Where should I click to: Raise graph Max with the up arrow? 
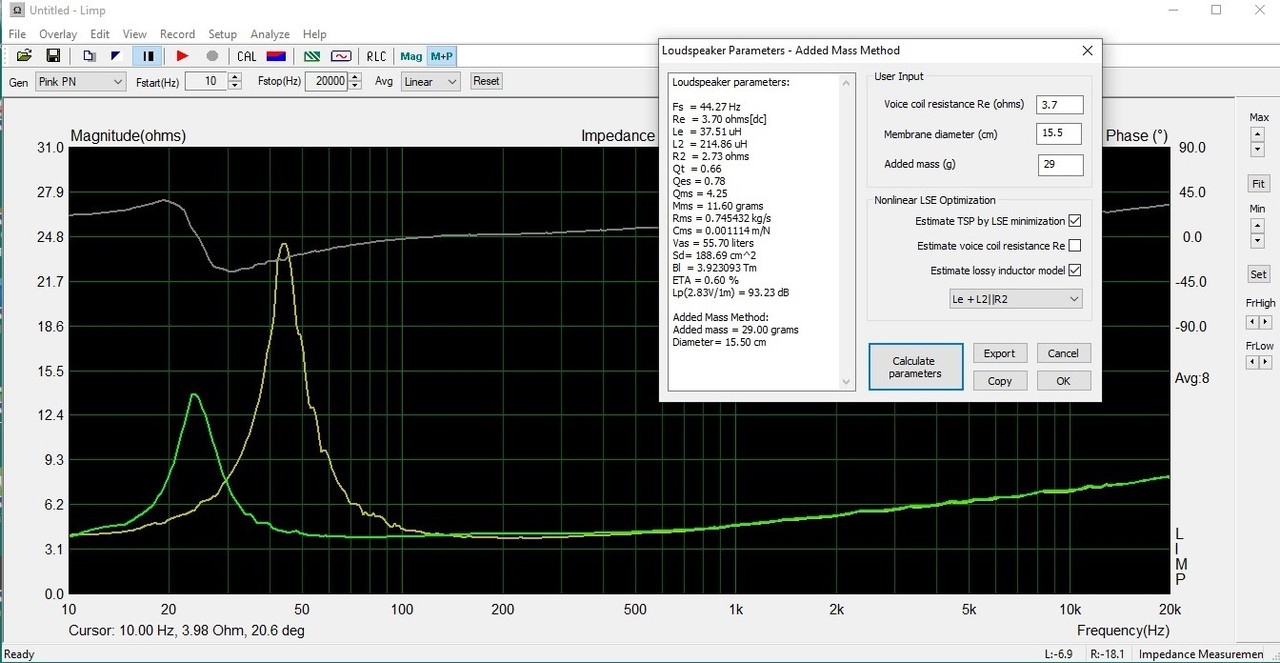click(1257, 134)
